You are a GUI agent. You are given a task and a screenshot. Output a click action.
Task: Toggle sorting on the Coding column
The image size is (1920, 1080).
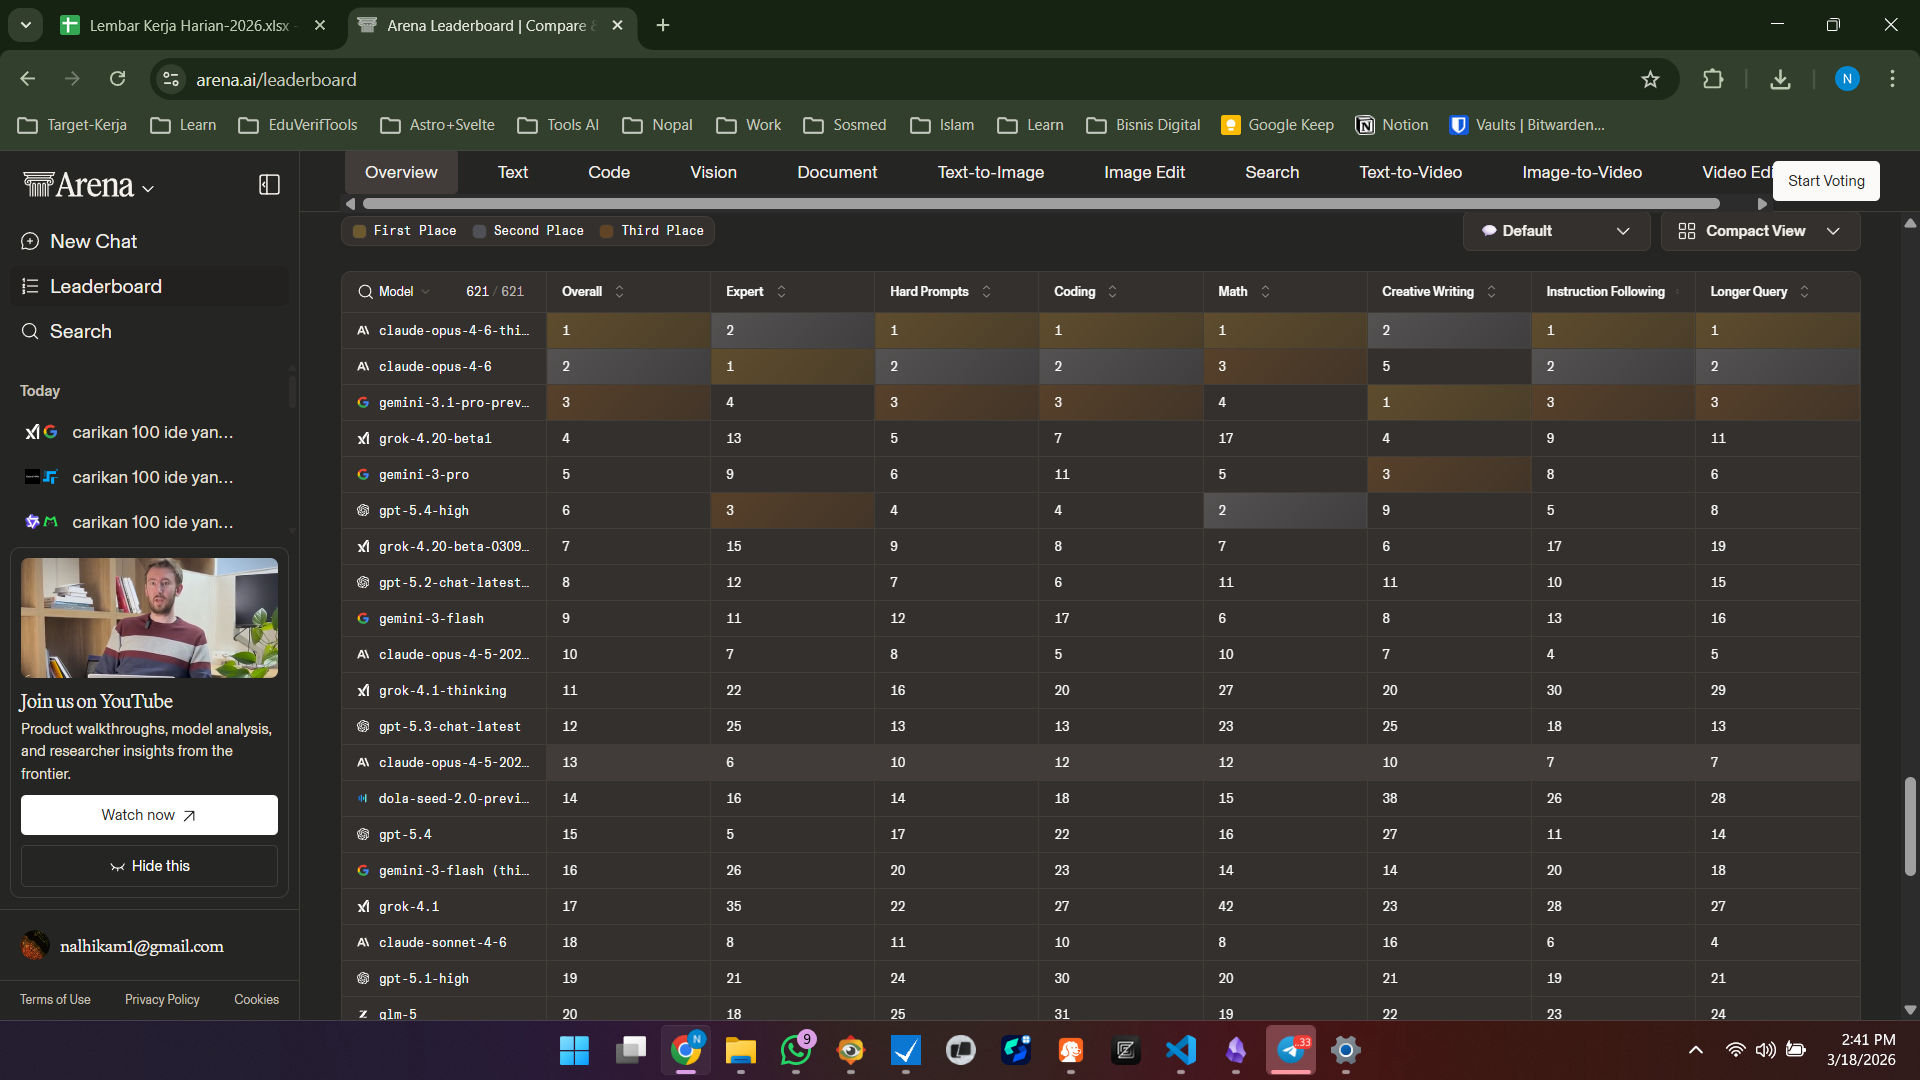click(x=1112, y=292)
